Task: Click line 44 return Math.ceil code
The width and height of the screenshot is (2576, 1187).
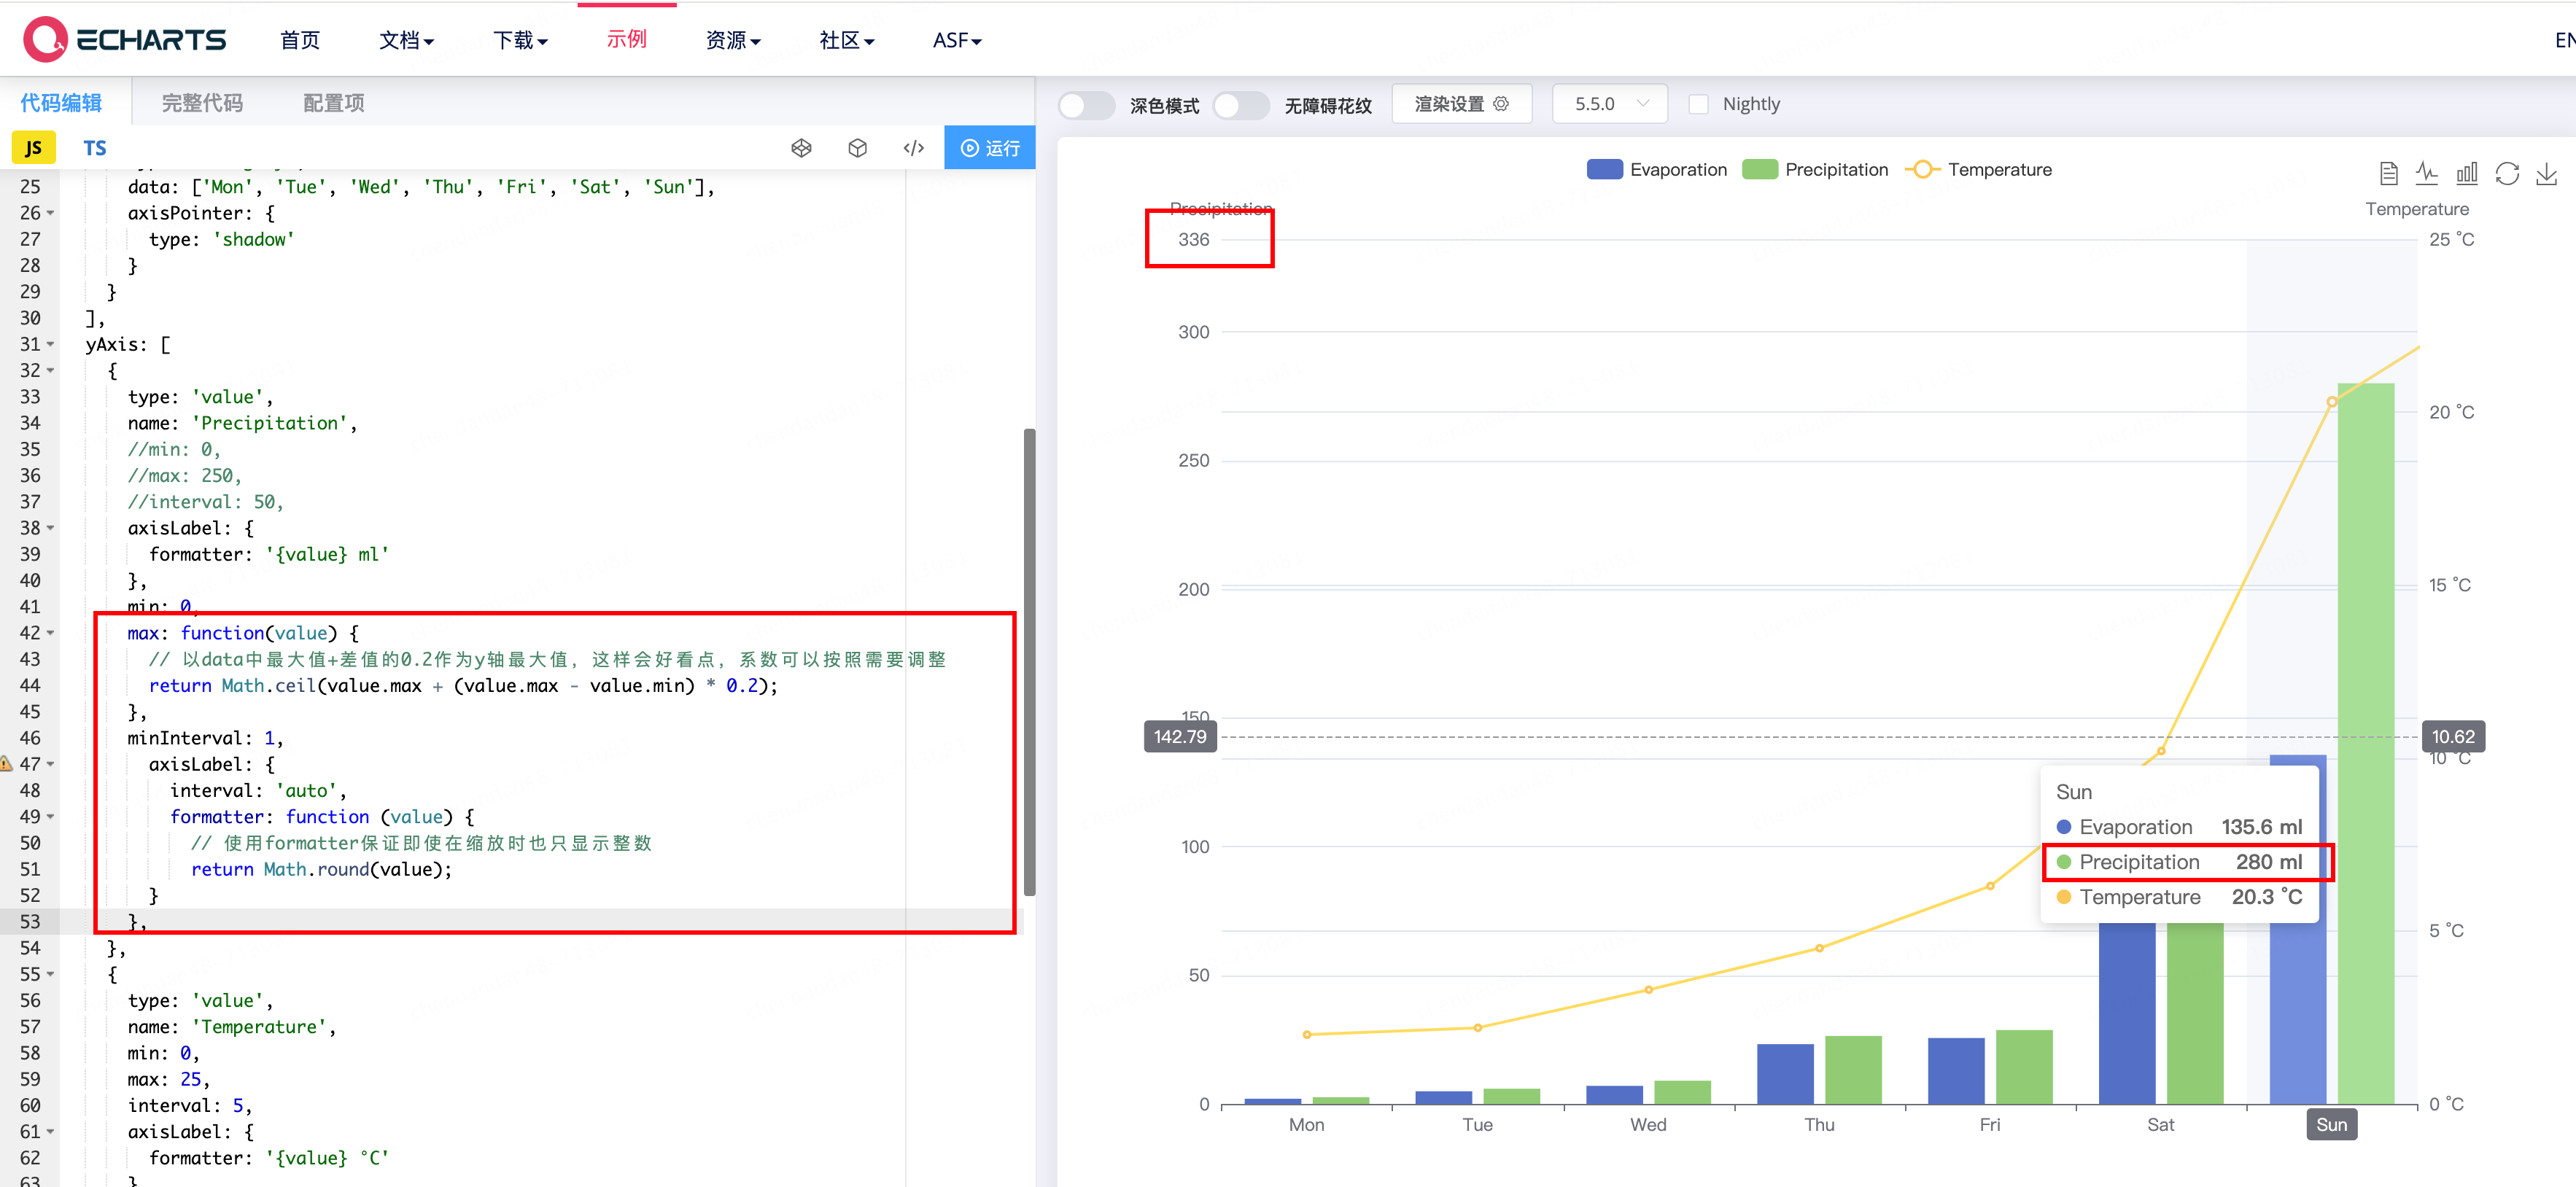Action: 463,686
